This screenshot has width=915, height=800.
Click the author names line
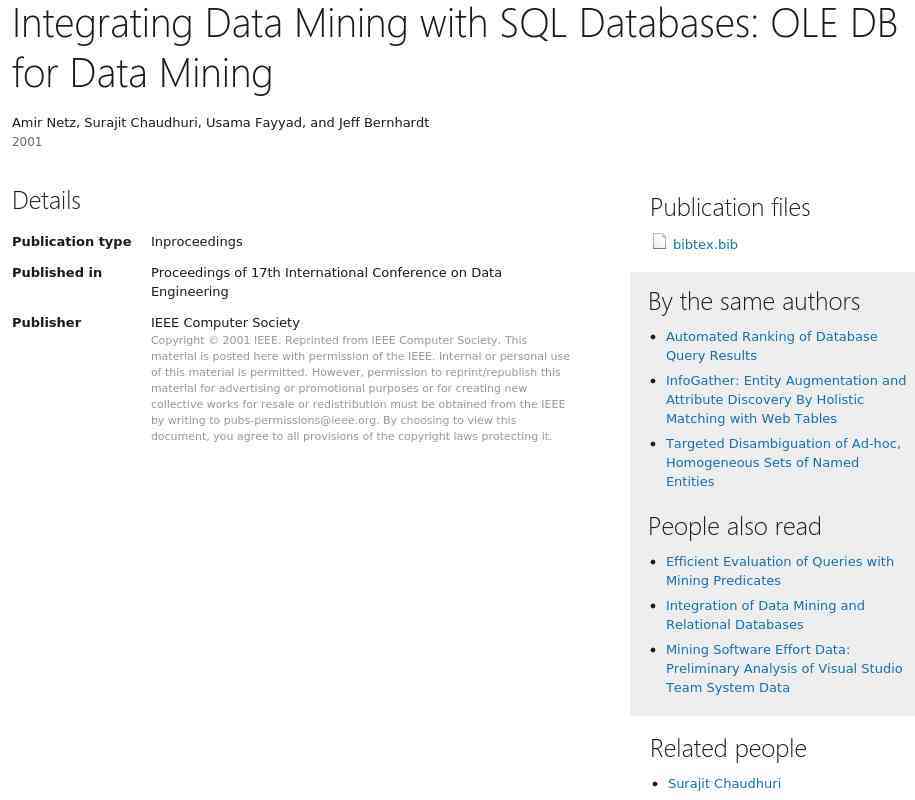tap(221, 123)
